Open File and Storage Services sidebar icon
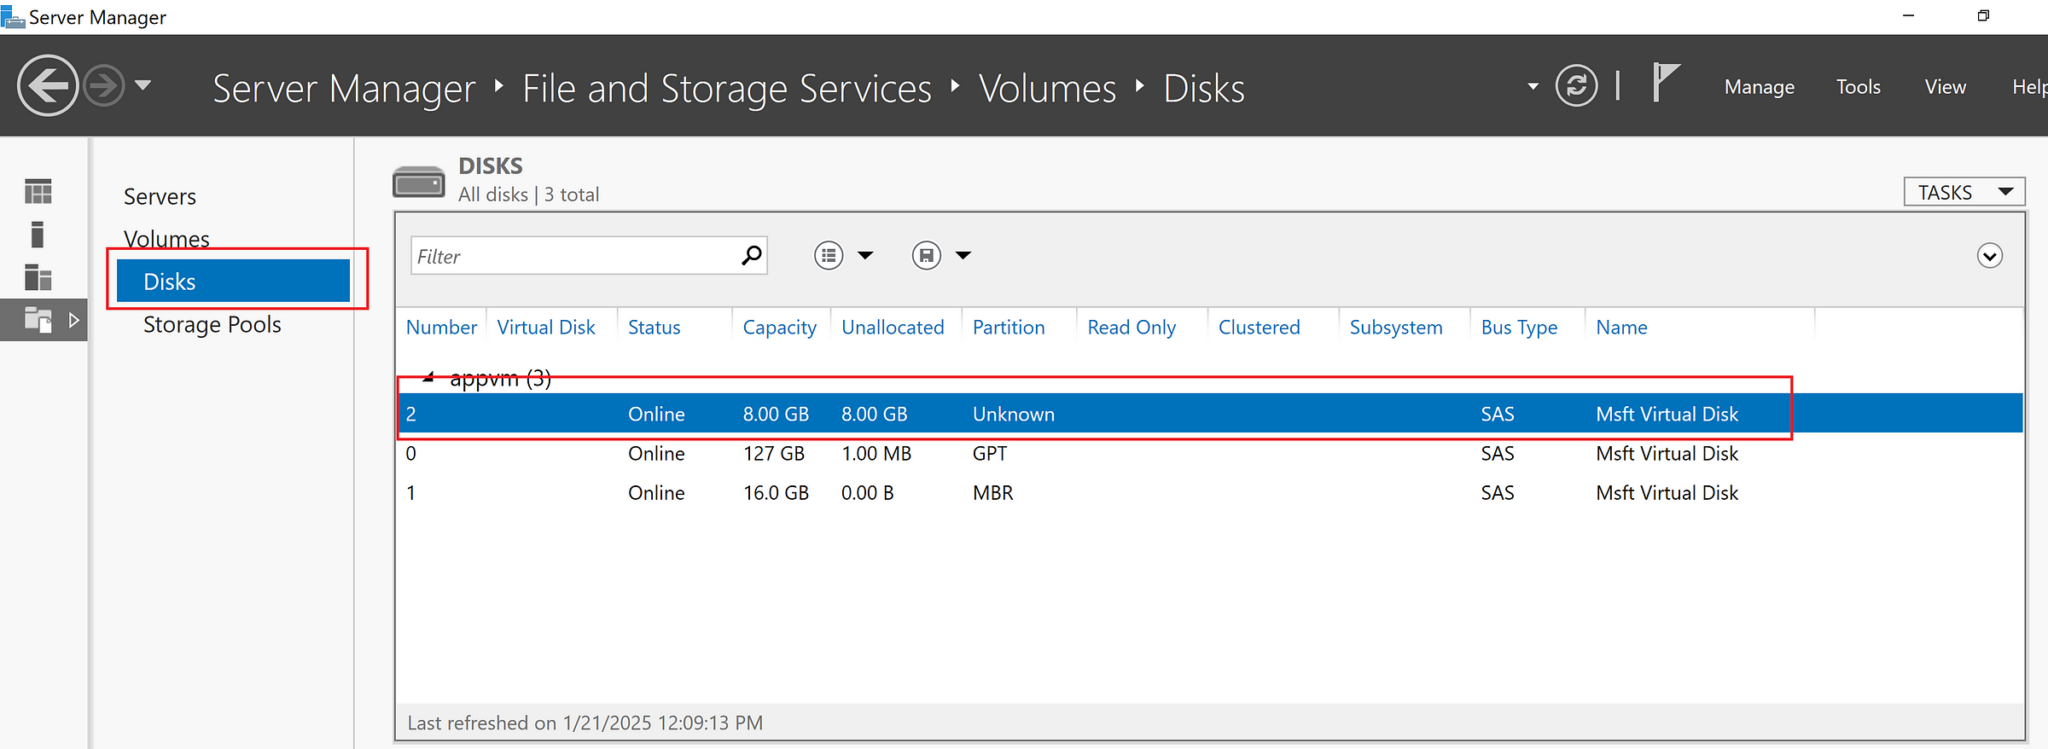 point(38,320)
